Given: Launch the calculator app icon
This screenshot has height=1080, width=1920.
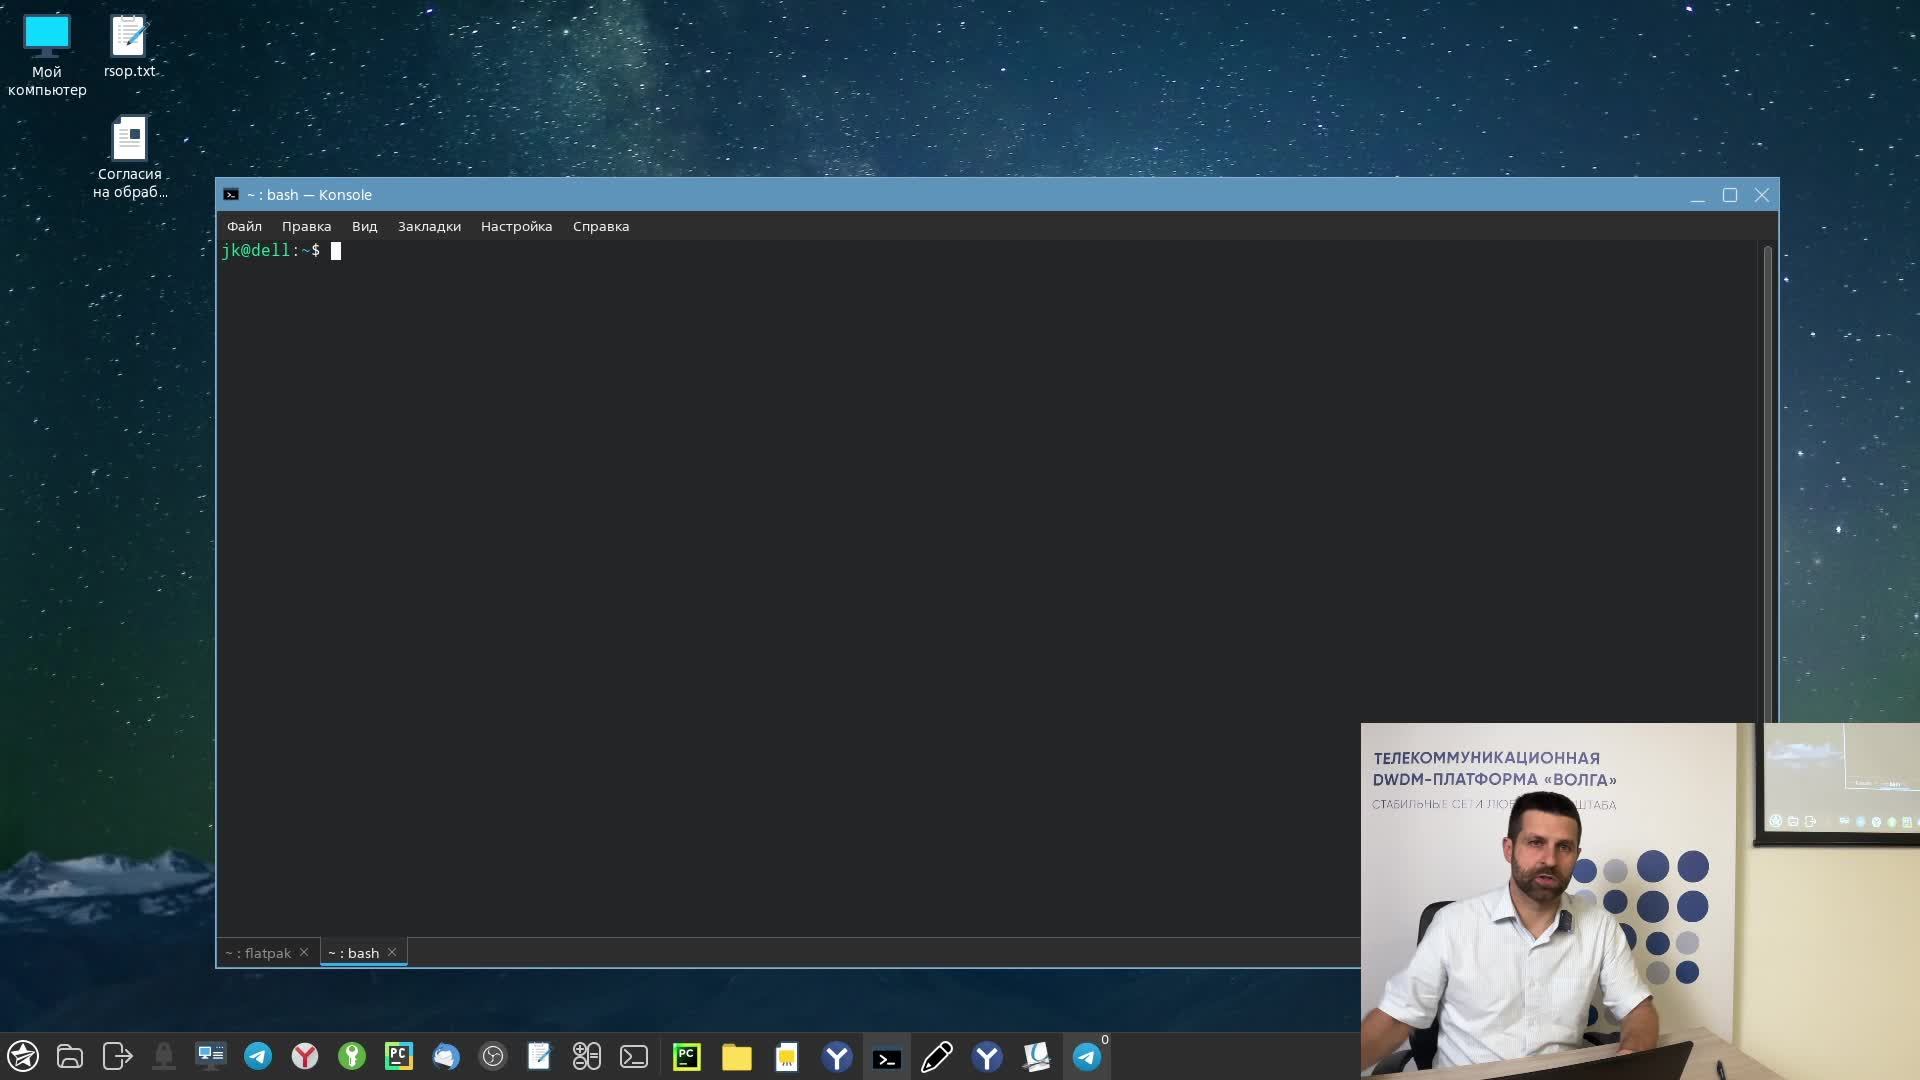Looking at the screenshot, I should click(587, 1056).
